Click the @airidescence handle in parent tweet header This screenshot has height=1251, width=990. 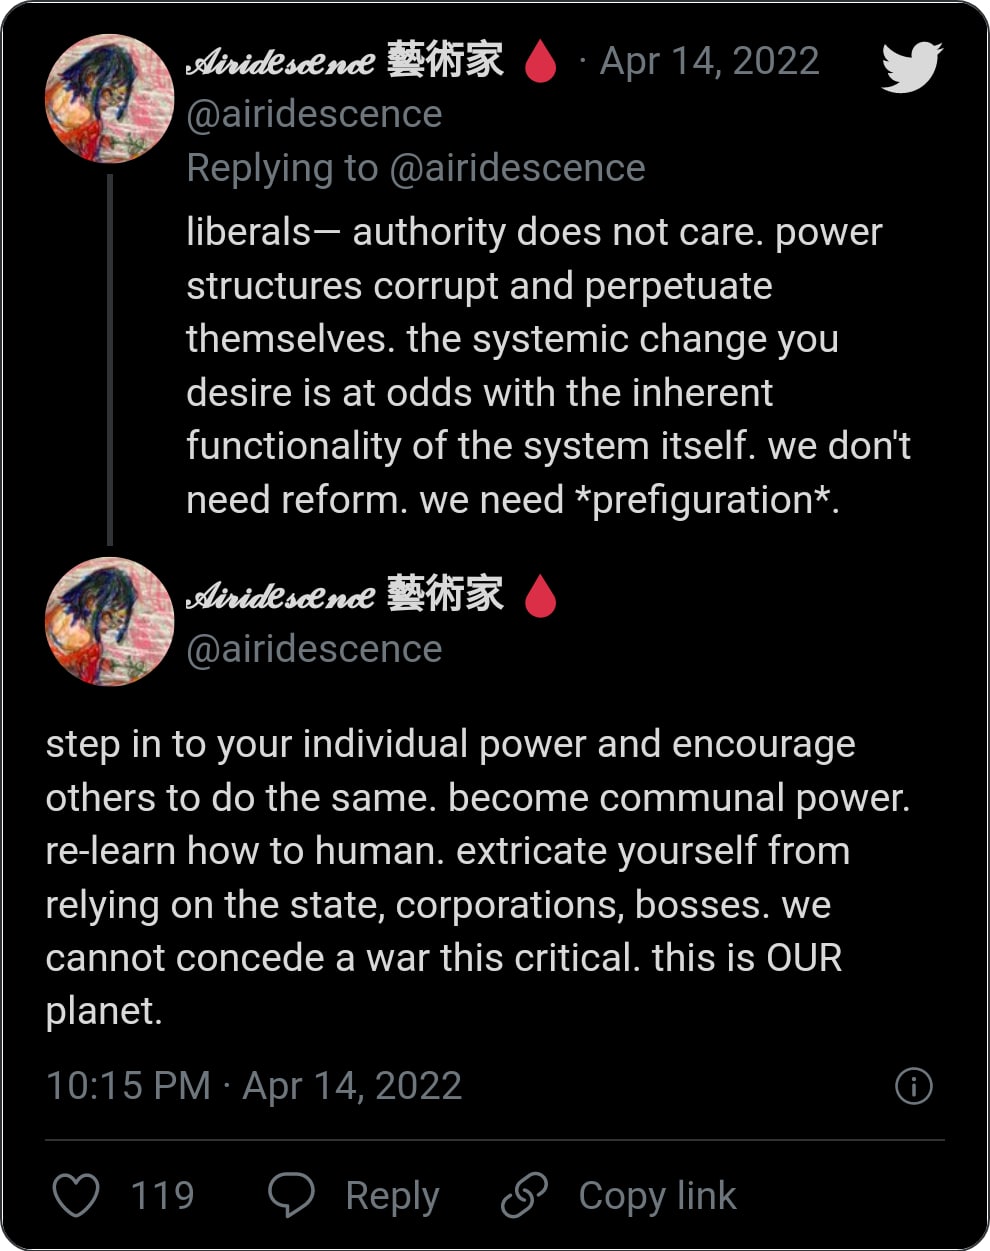click(314, 115)
